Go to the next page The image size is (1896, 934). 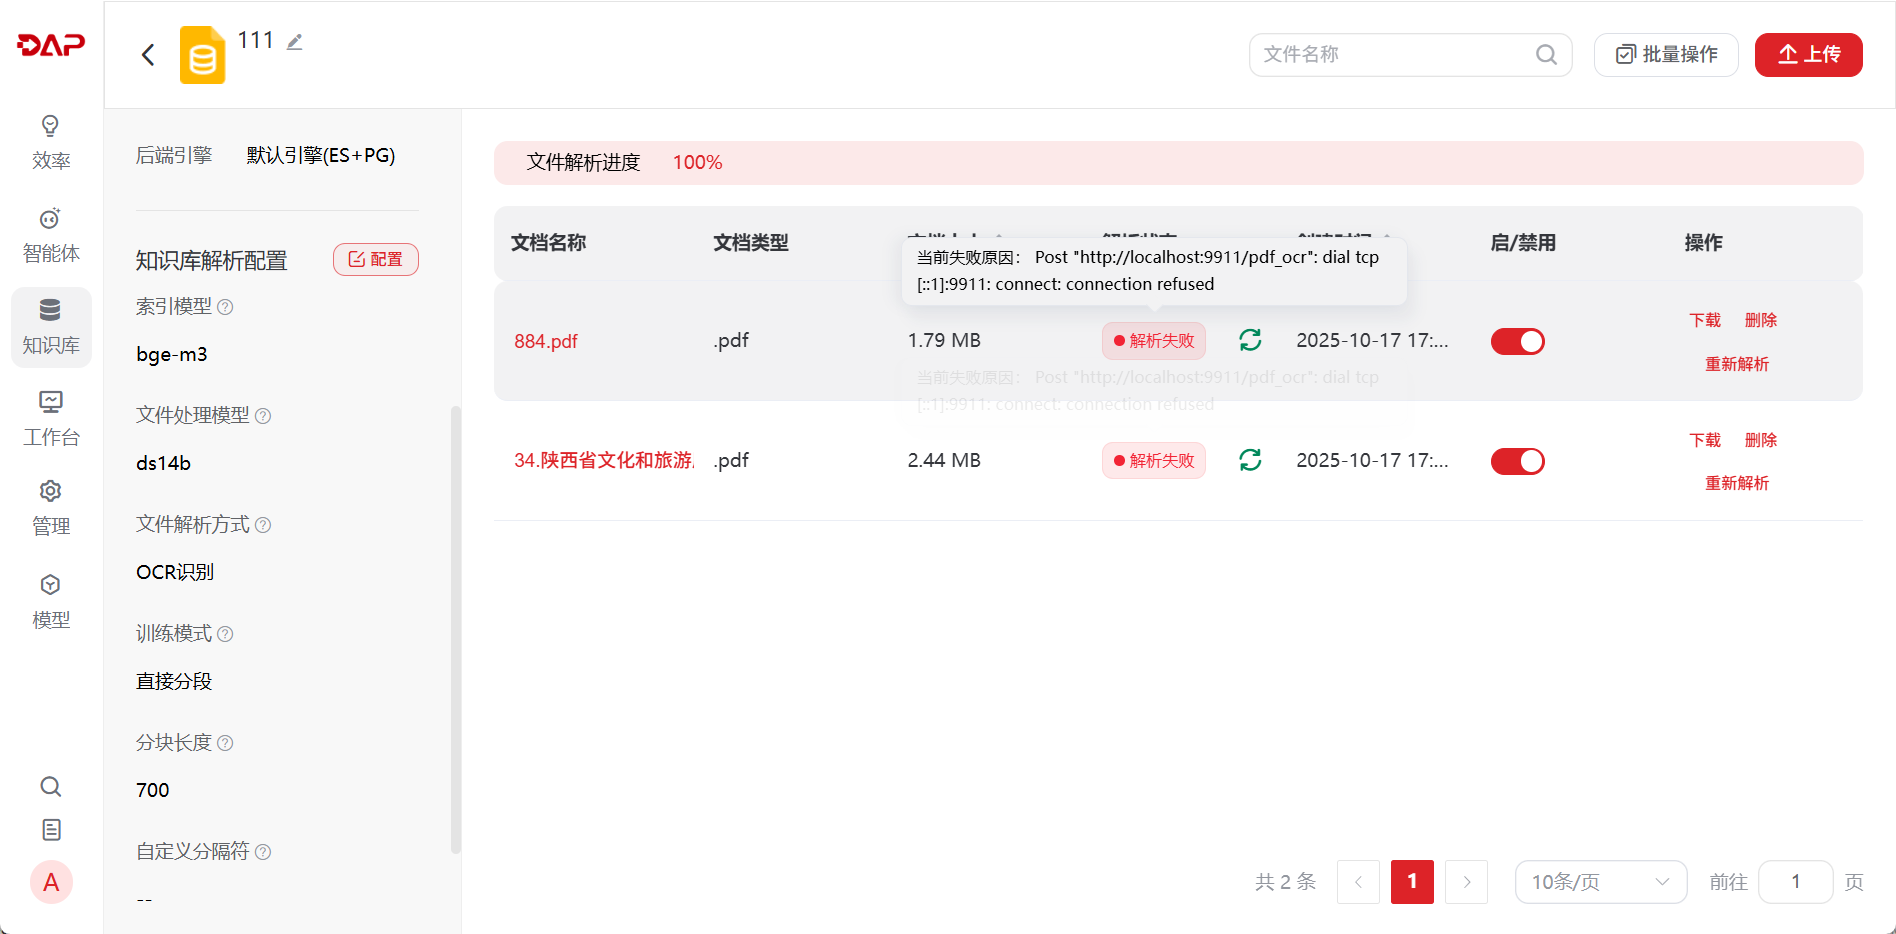1467,882
